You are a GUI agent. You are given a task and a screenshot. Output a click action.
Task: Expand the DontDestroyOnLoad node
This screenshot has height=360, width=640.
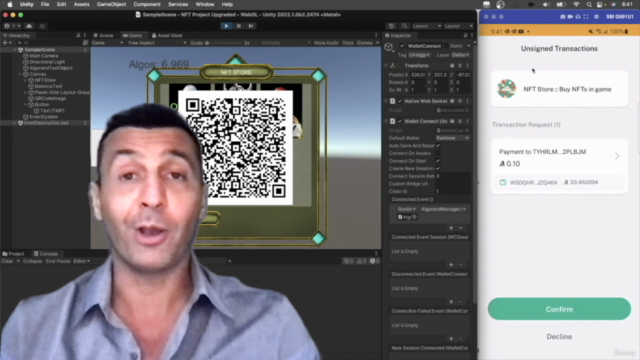coord(15,123)
